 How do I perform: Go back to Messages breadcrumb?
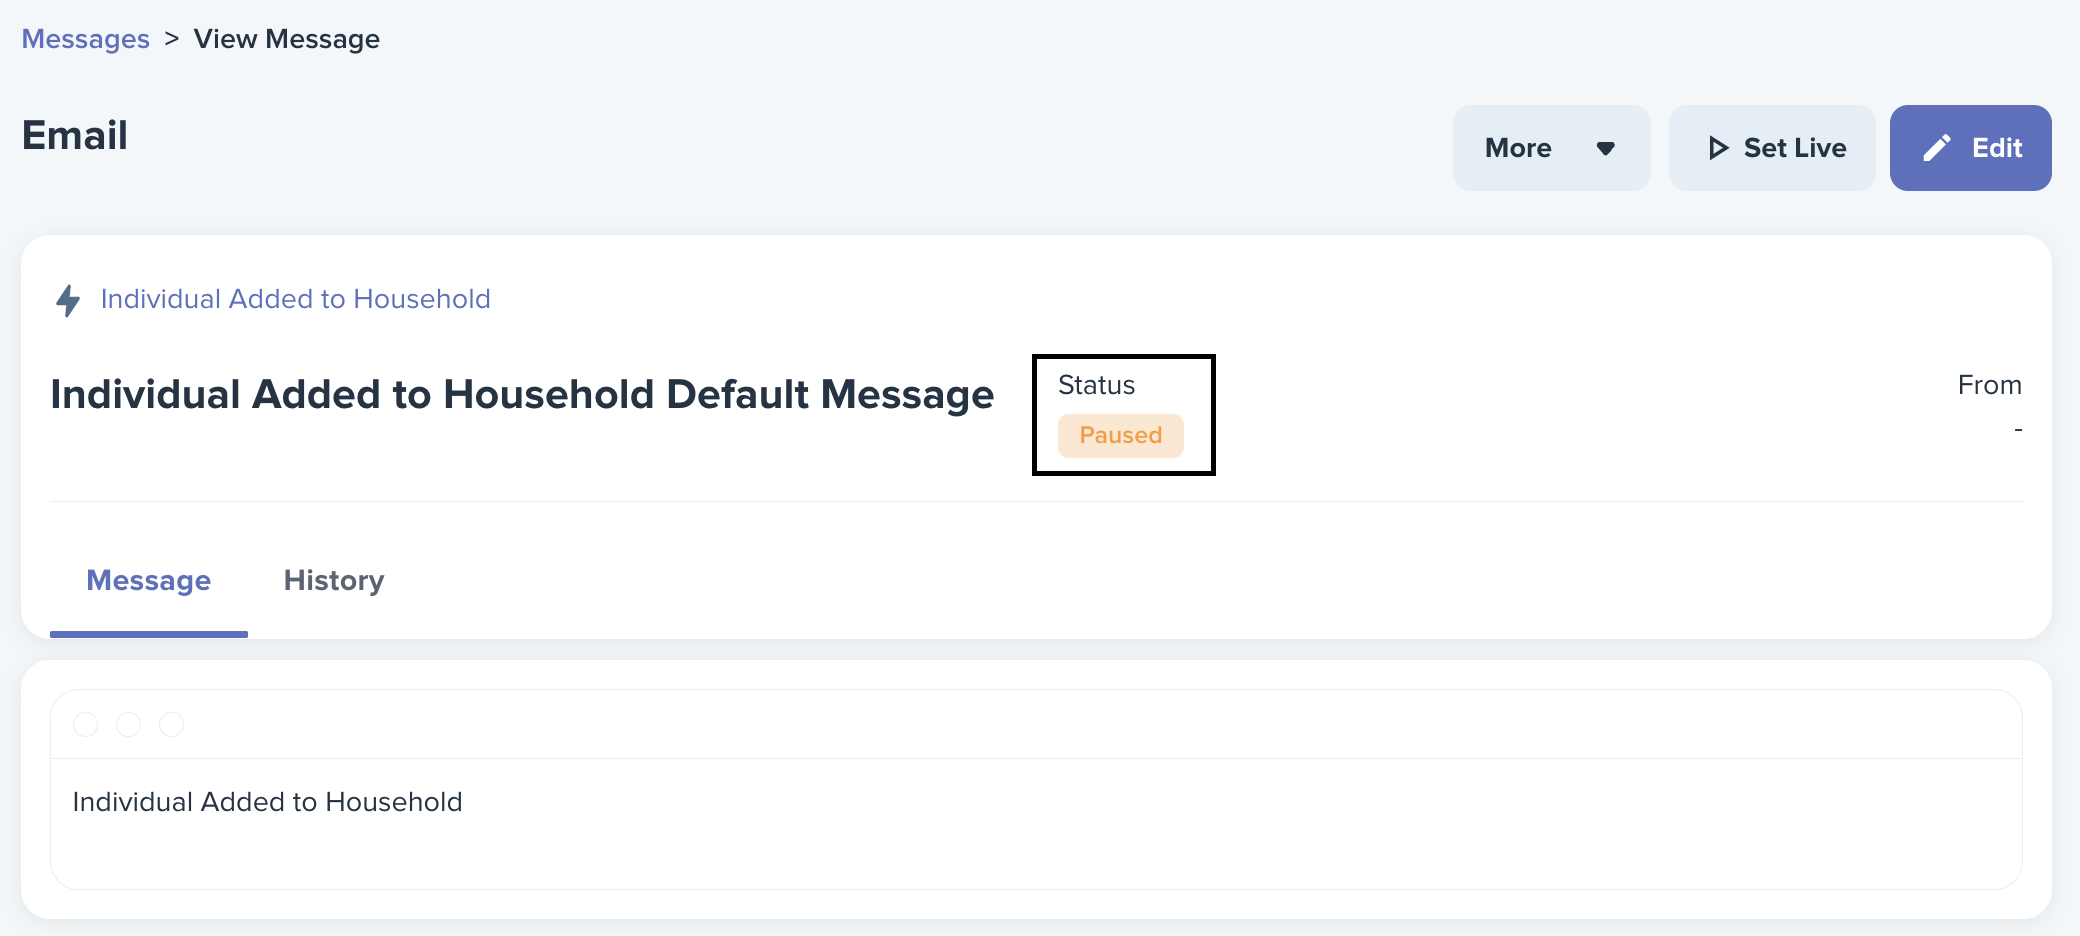pos(86,39)
